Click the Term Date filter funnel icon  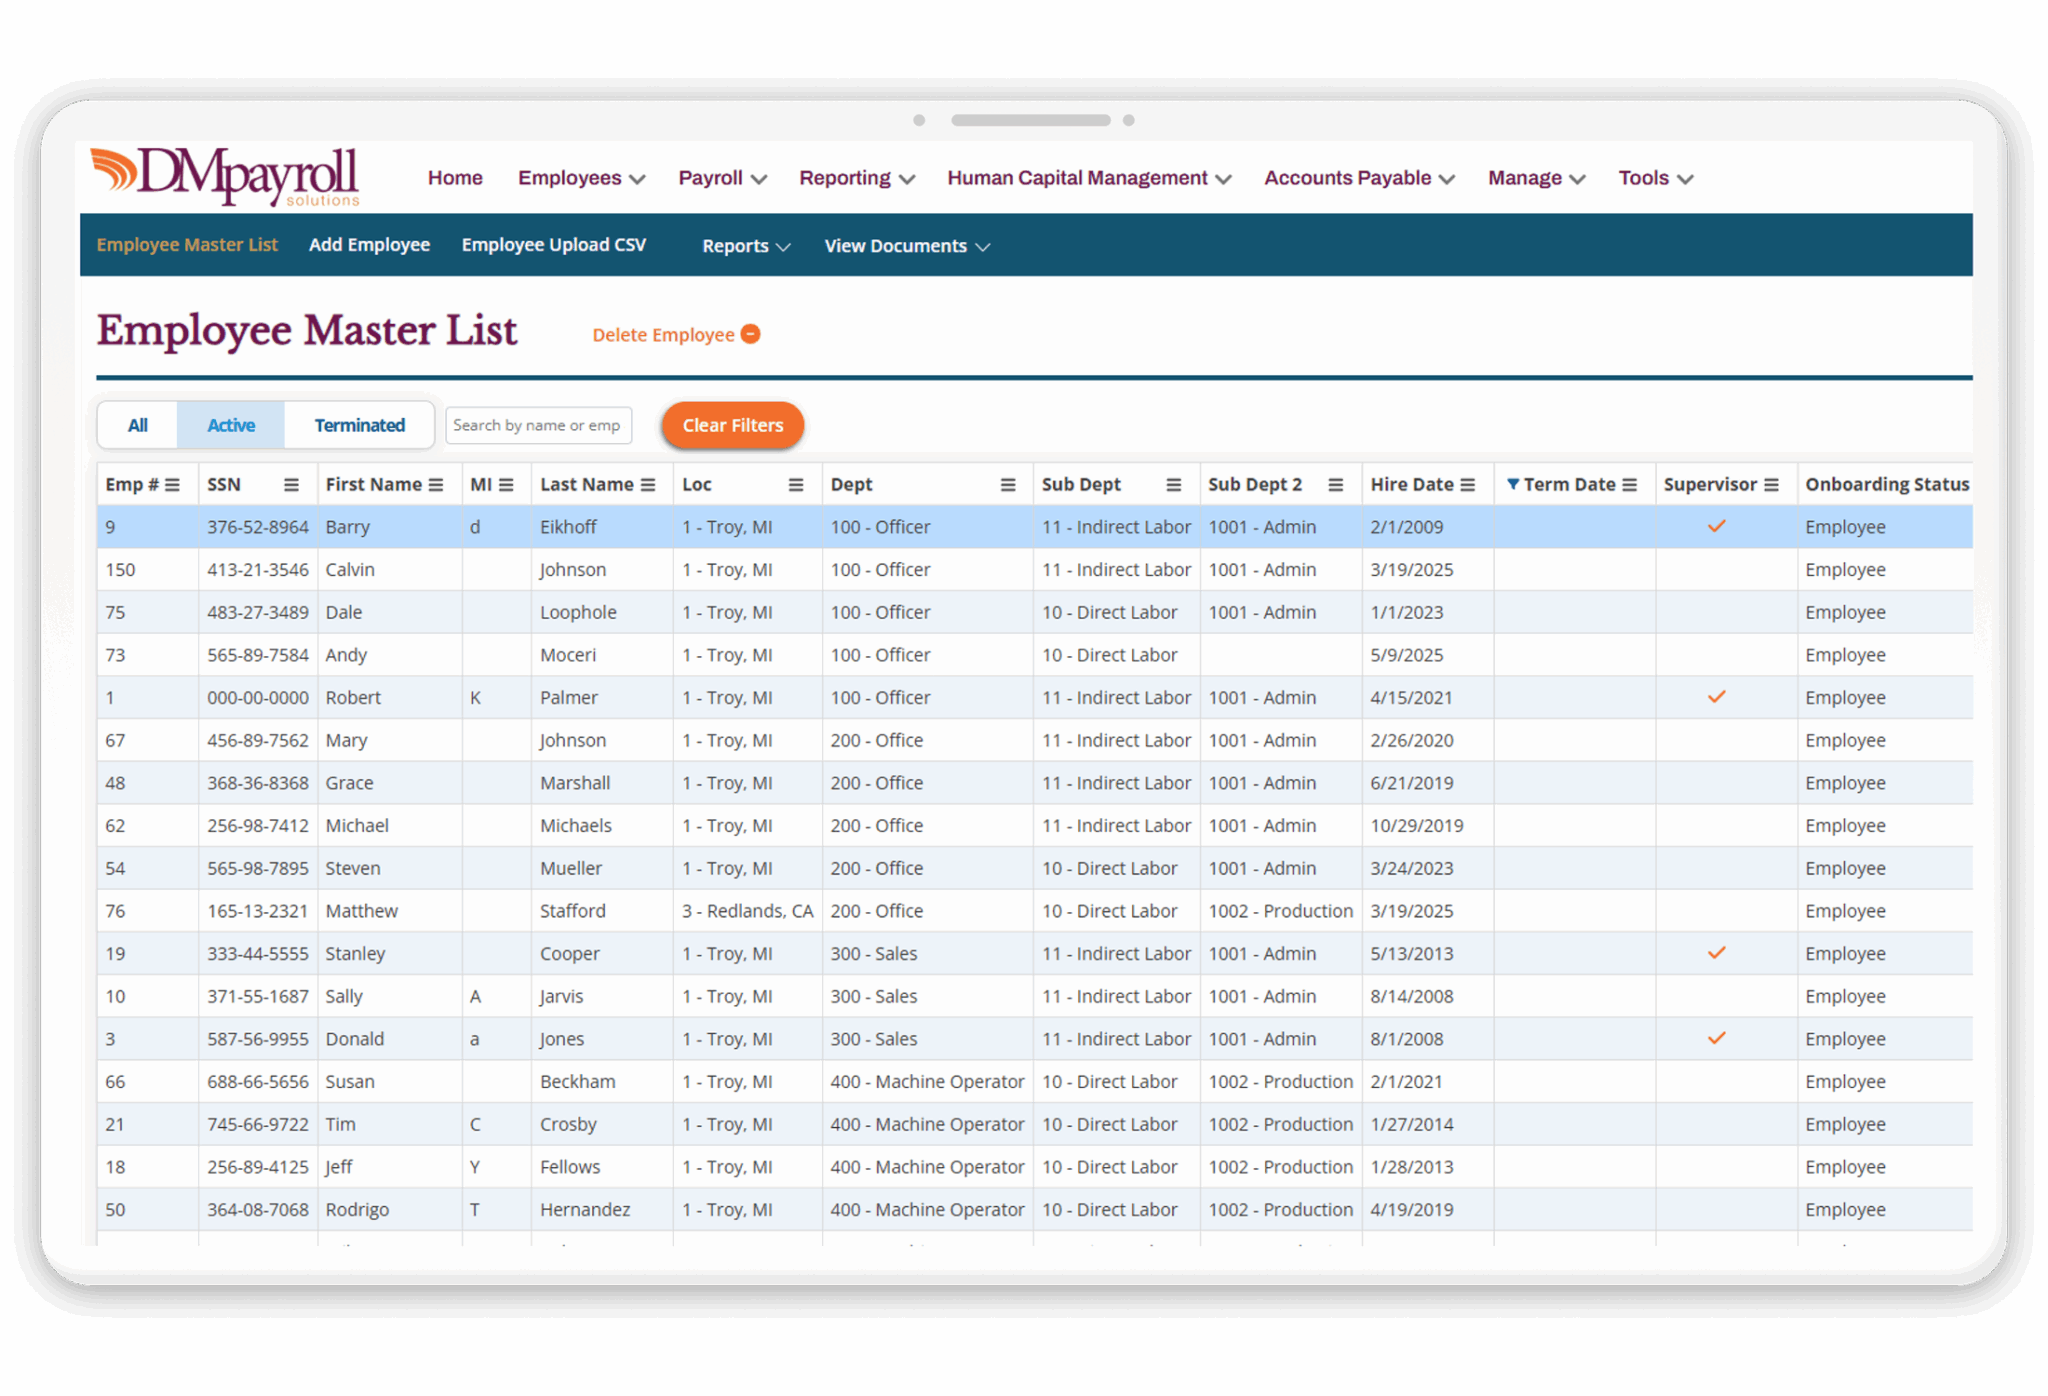tap(1514, 484)
